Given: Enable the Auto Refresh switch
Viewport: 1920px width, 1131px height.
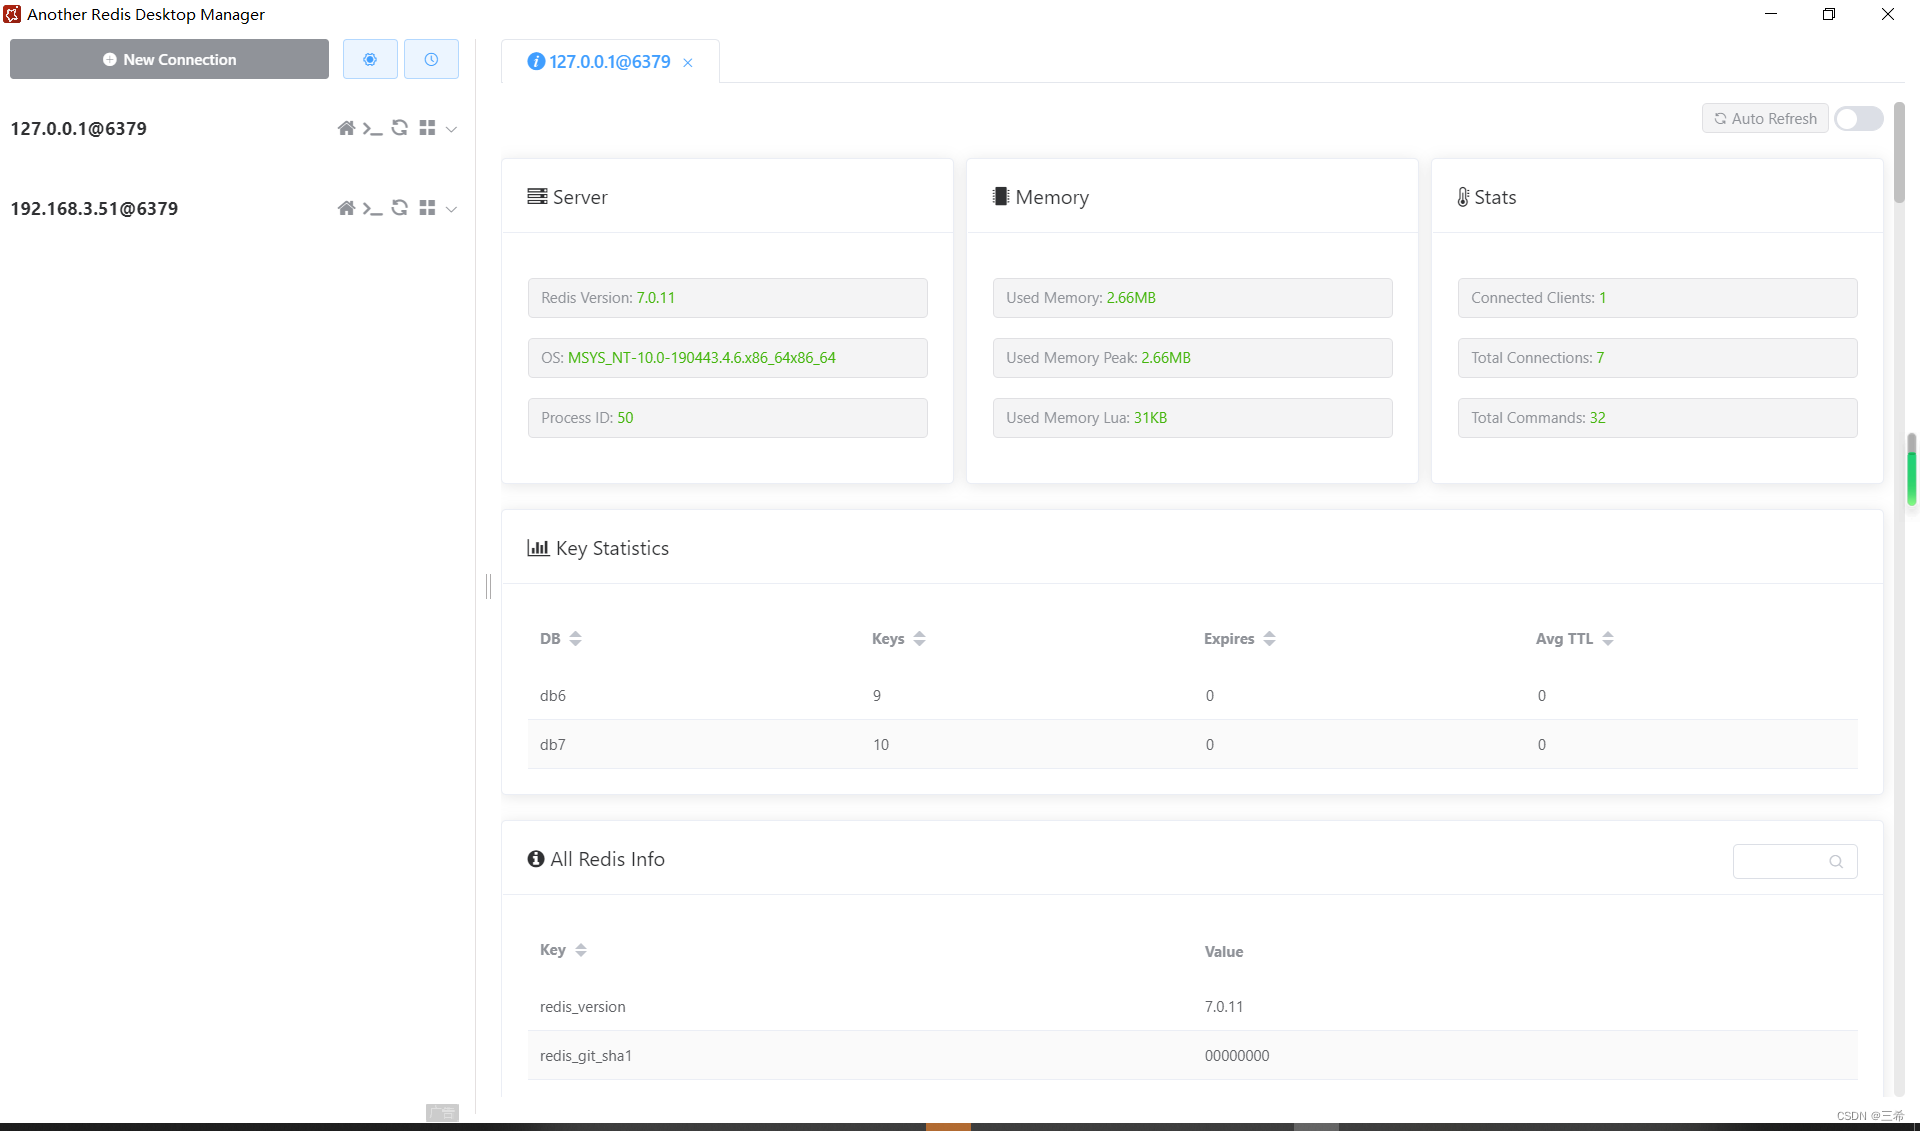Looking at the screenshot, I should pos(1858,119).
